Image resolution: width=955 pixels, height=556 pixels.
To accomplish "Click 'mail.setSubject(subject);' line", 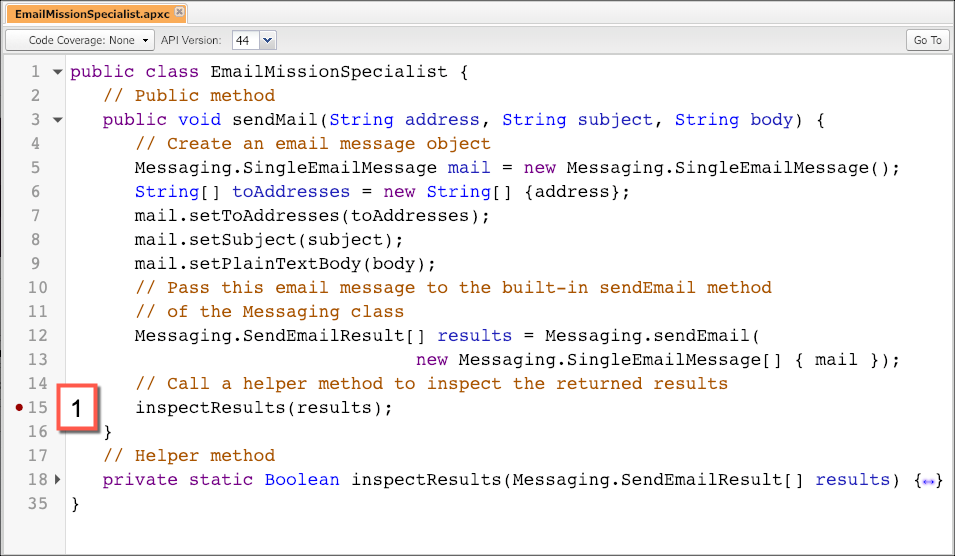I will coord(269,240).
